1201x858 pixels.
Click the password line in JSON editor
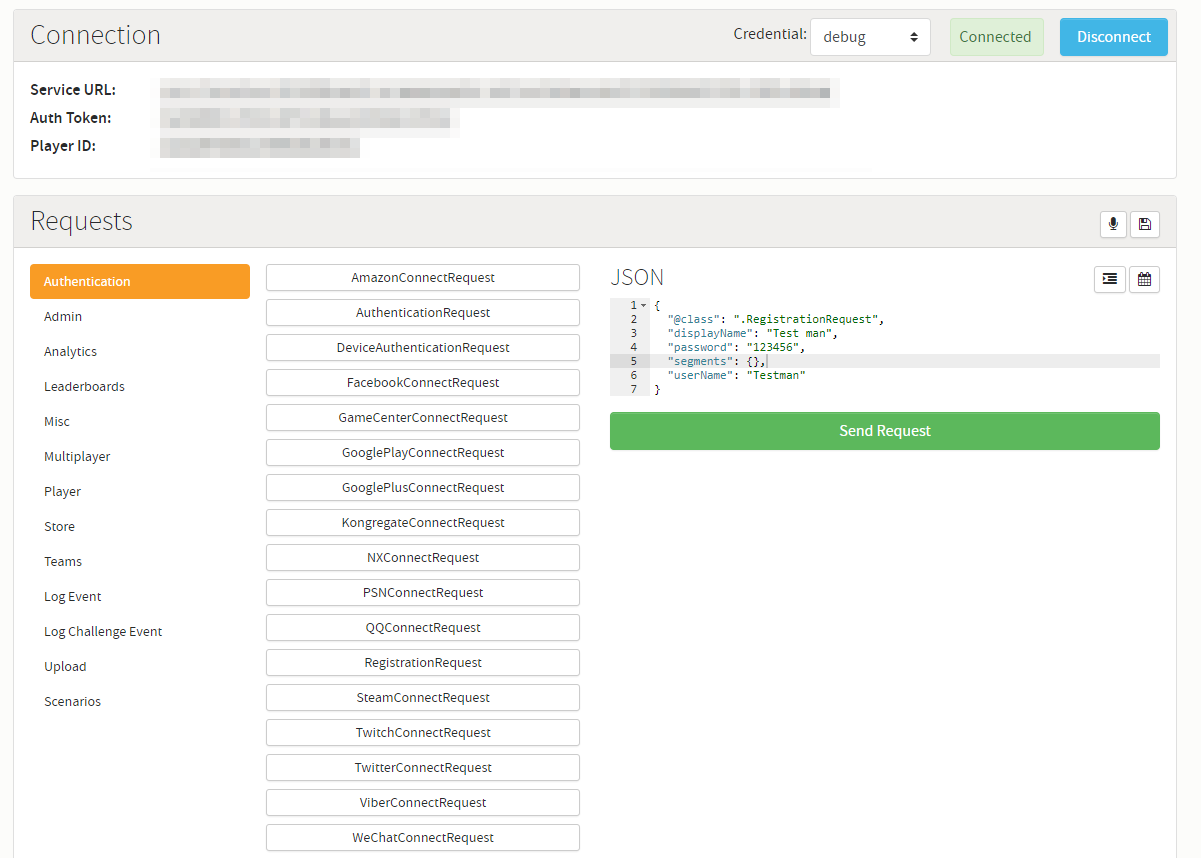coord(735,347)
